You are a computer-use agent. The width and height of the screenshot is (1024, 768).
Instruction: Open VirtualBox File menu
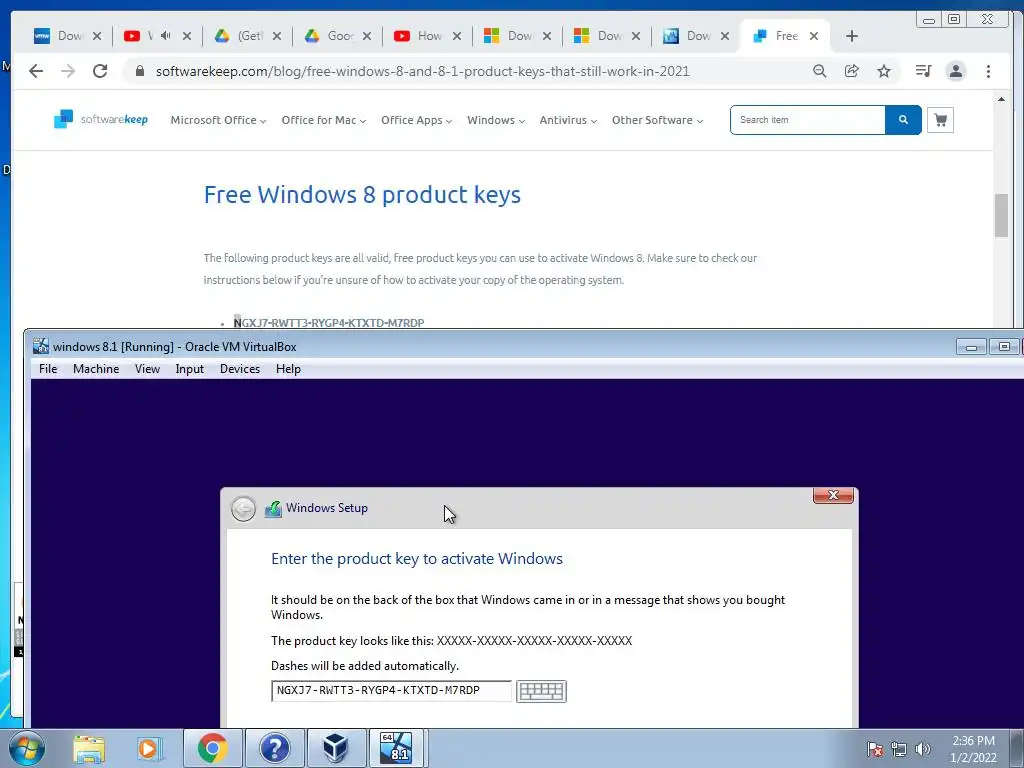pyautogui.click(x=48, y=369)
